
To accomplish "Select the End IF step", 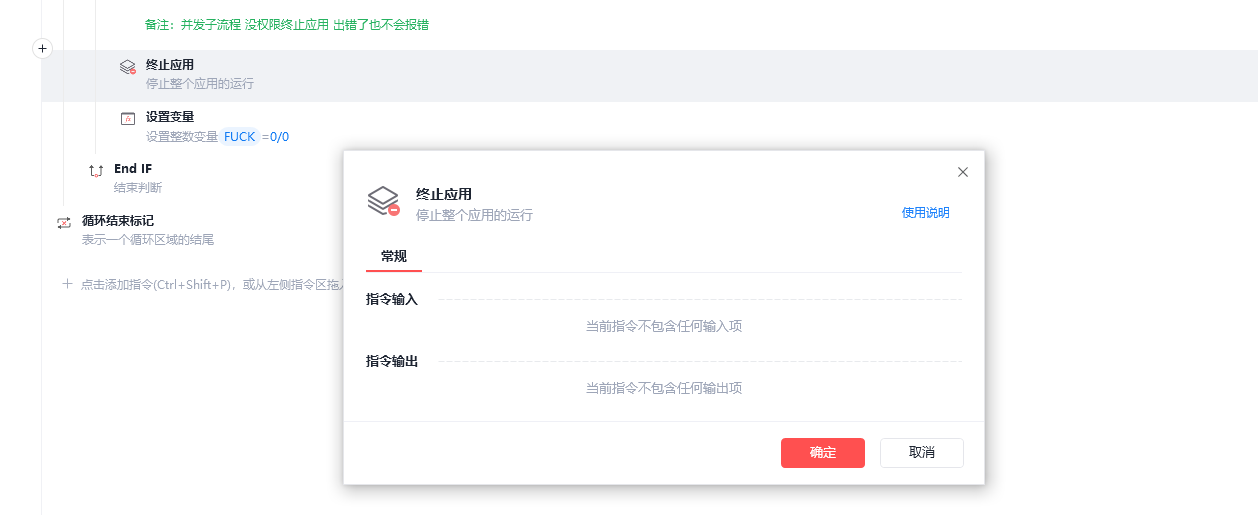I will 133,169.
